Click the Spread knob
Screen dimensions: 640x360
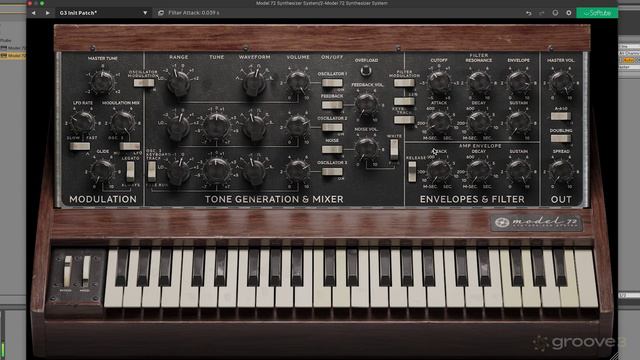click(562, 171)
